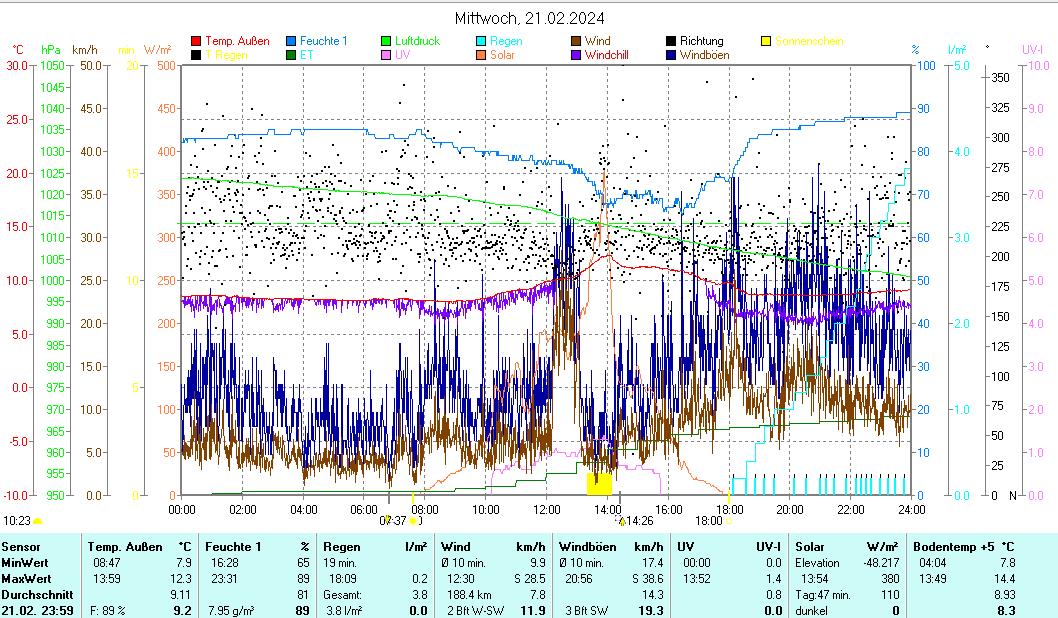Image resolution: width=1058 pixels, height=618 pixels.
Task: Click the cyan Regen legend swatch
Action: pos(481,41)
